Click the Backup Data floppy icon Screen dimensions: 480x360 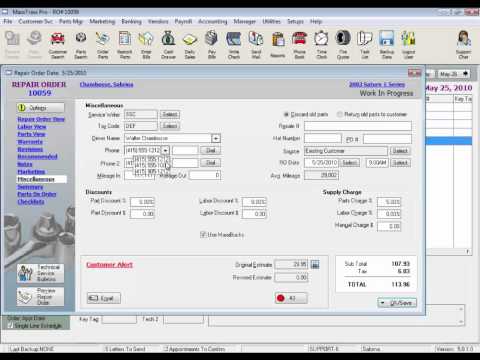pos(387,45)
